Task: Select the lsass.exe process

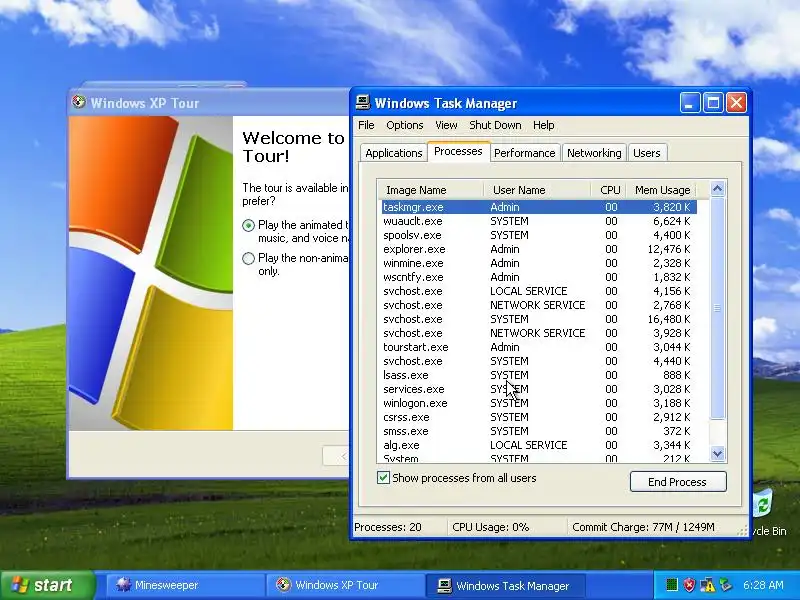Action: [x=537, y=376]
